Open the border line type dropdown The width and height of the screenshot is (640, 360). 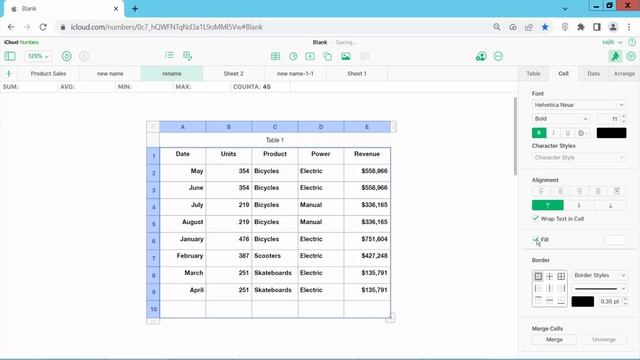click(599, 289)
